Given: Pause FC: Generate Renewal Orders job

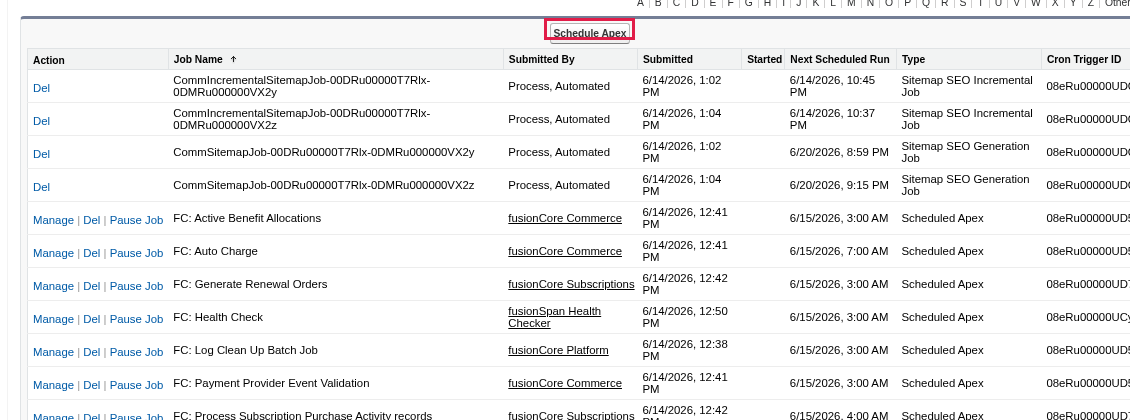Looking at the screenshot, I should [x=136, y=287].
